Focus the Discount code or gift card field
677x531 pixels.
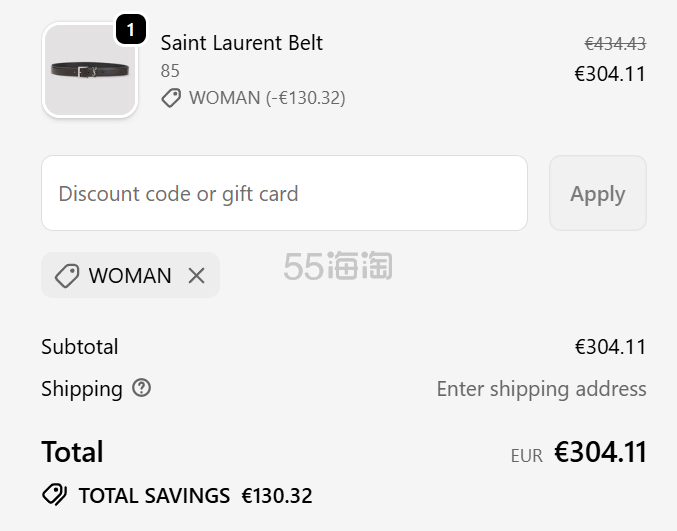(x=284, y=193)
